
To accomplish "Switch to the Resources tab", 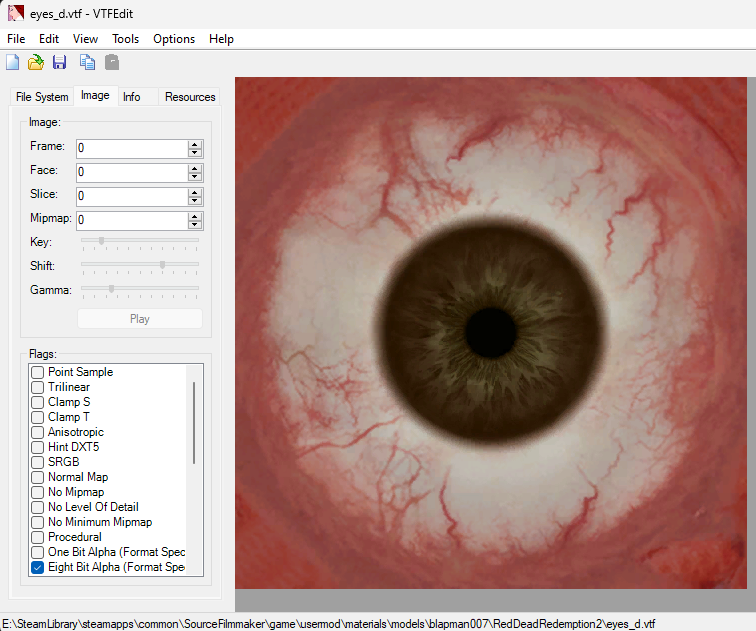I will click(190, 97).
